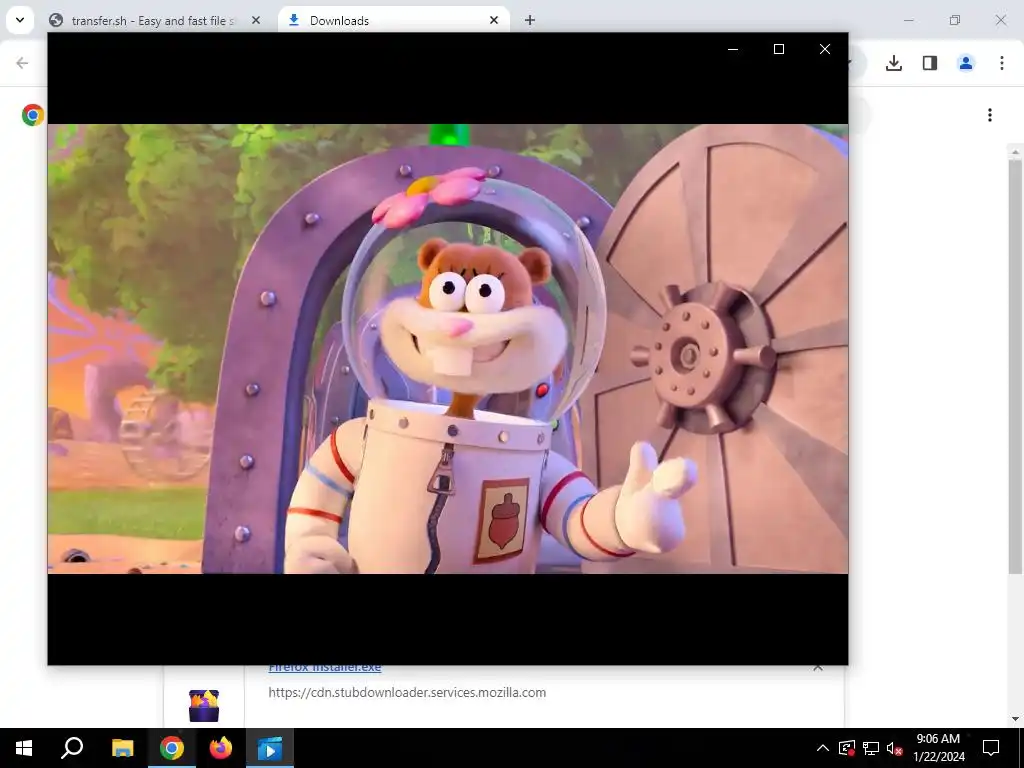Go back in Chrome
Screen dimensions: 1024x768
tap(22, 63)
